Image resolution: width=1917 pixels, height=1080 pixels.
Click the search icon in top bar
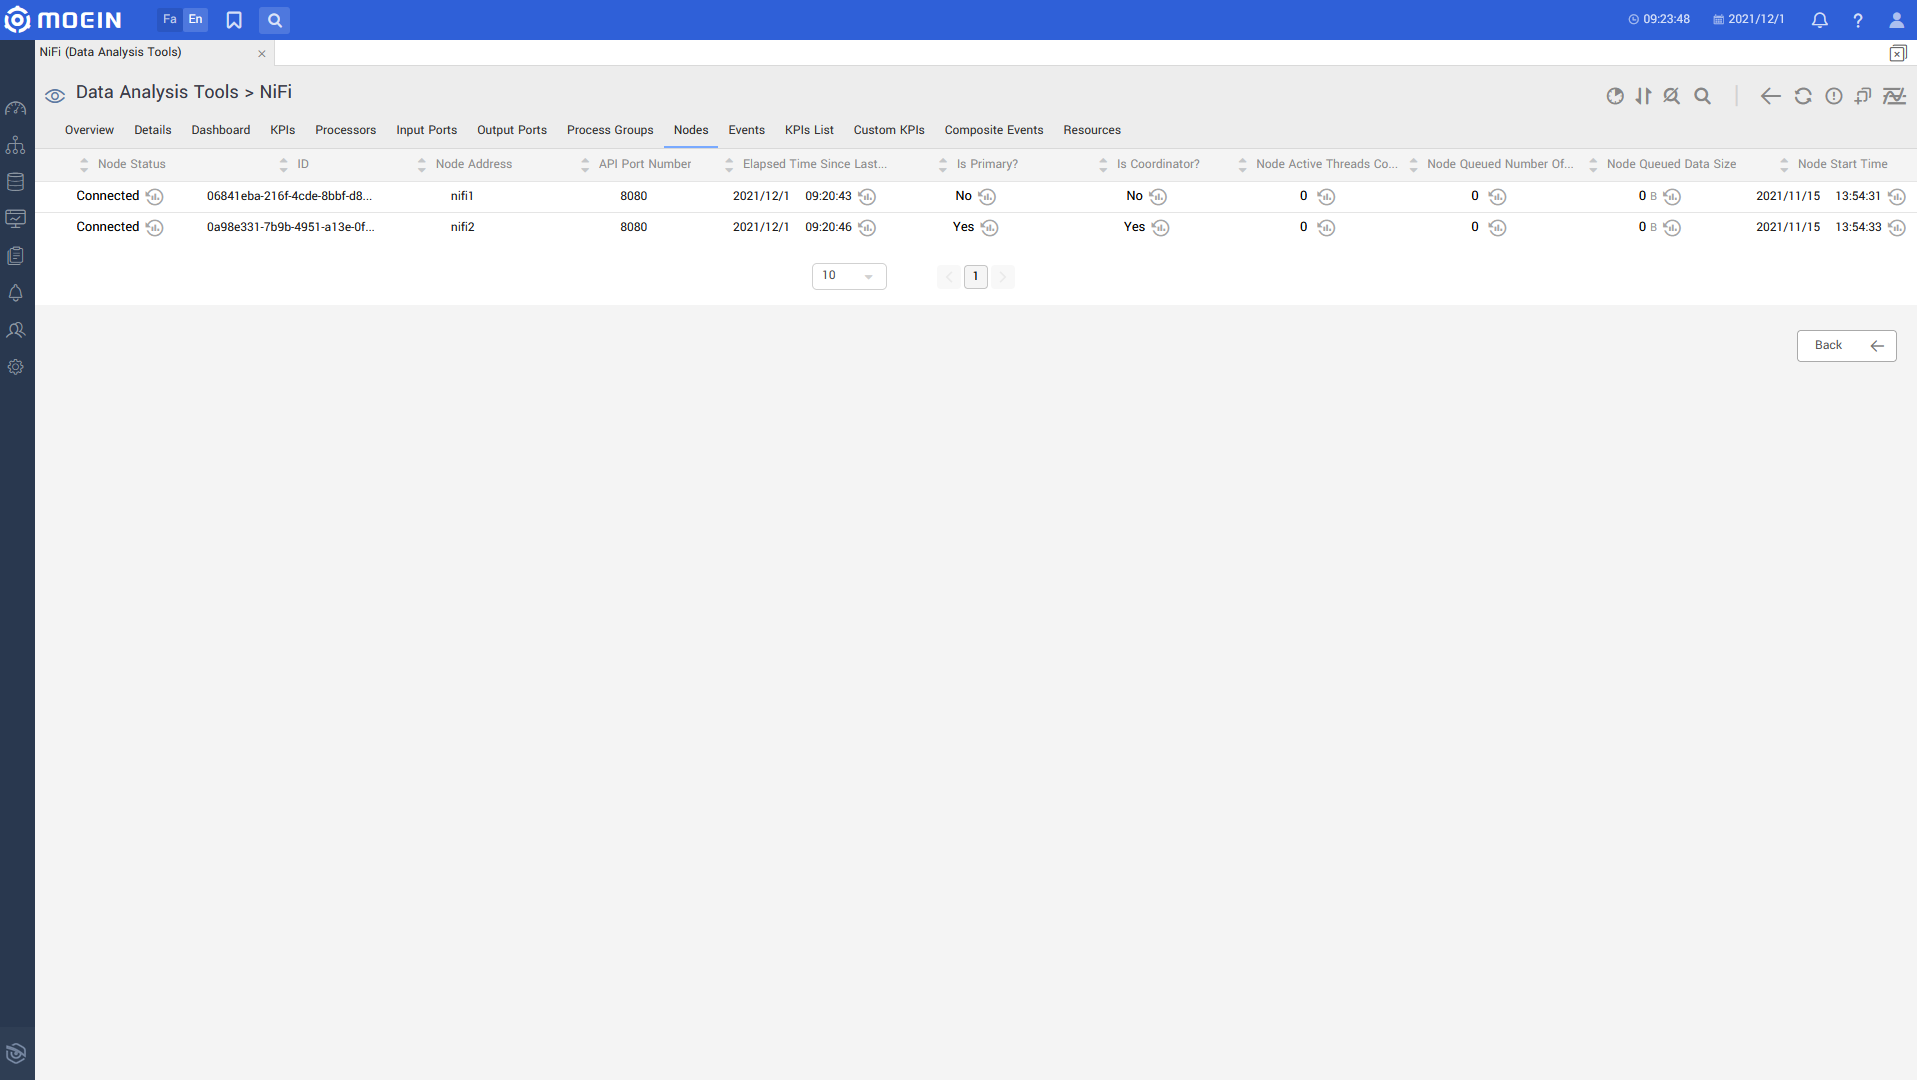click(274, 20)
